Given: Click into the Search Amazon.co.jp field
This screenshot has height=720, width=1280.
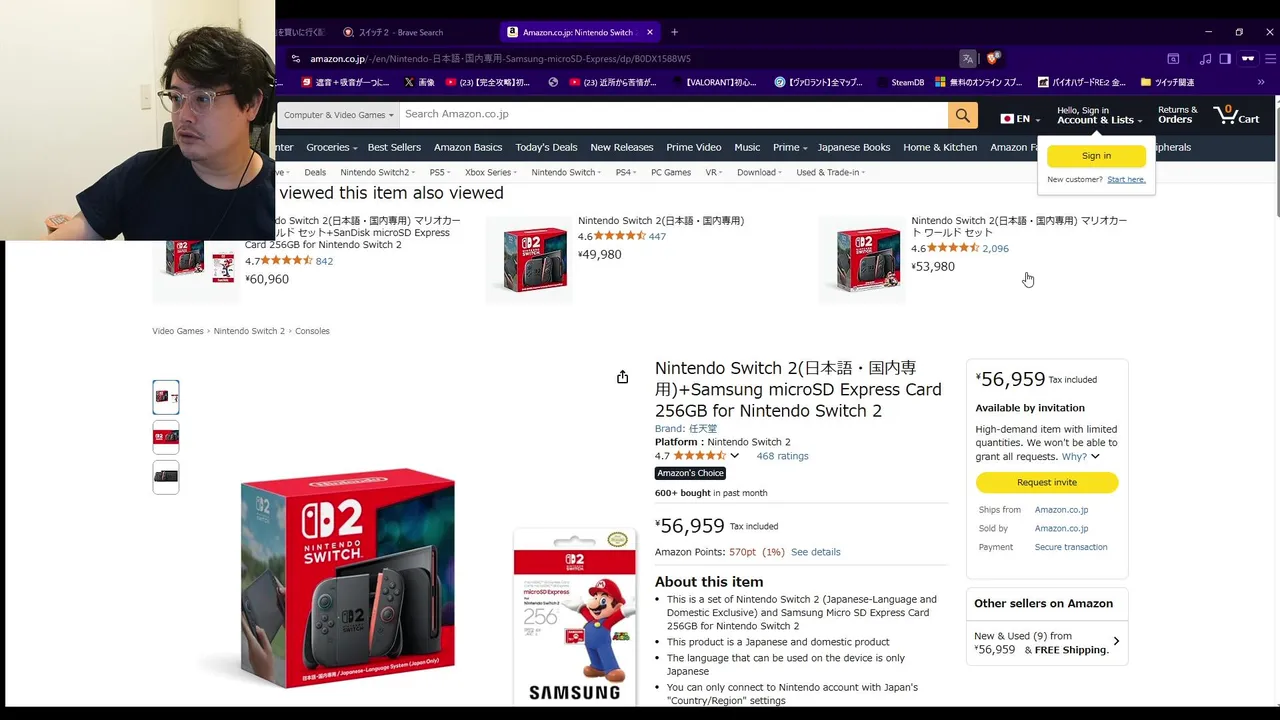Looking at the screenshot, I should coord(673,115).
